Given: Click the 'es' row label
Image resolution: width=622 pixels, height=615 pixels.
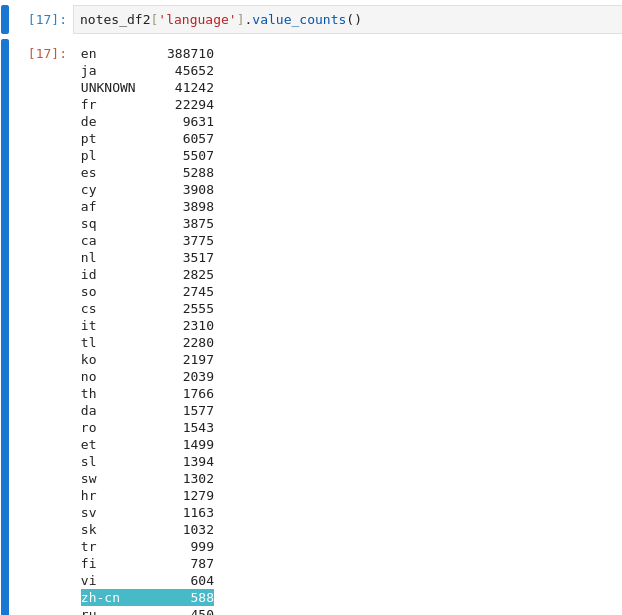Looking at the screenshot, I should 88,173.
